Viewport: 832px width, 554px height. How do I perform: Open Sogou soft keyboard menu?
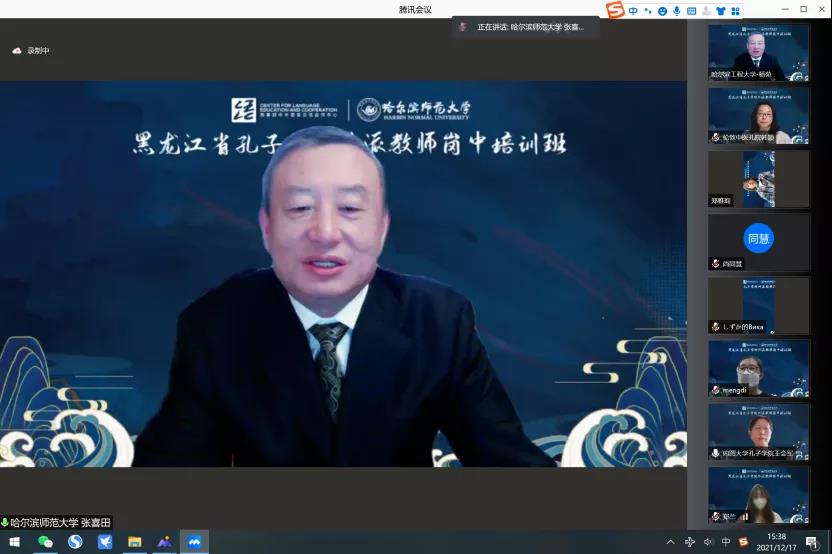(691, 11)
